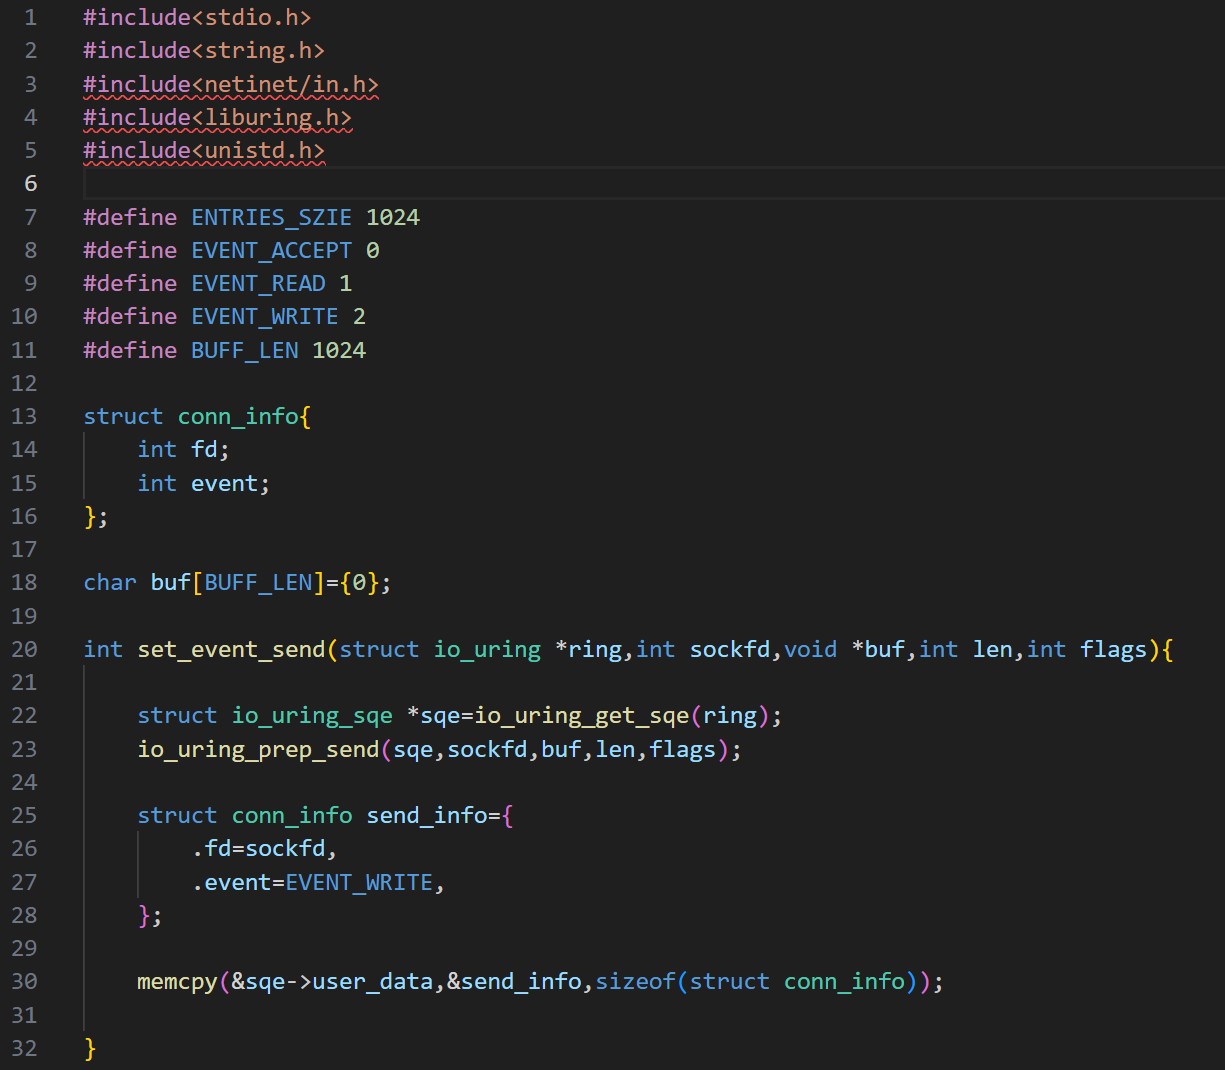Click the function's closing brace on line 32
The height and width of the screenshot is (1070, 1225).
tap(90, 1048)
